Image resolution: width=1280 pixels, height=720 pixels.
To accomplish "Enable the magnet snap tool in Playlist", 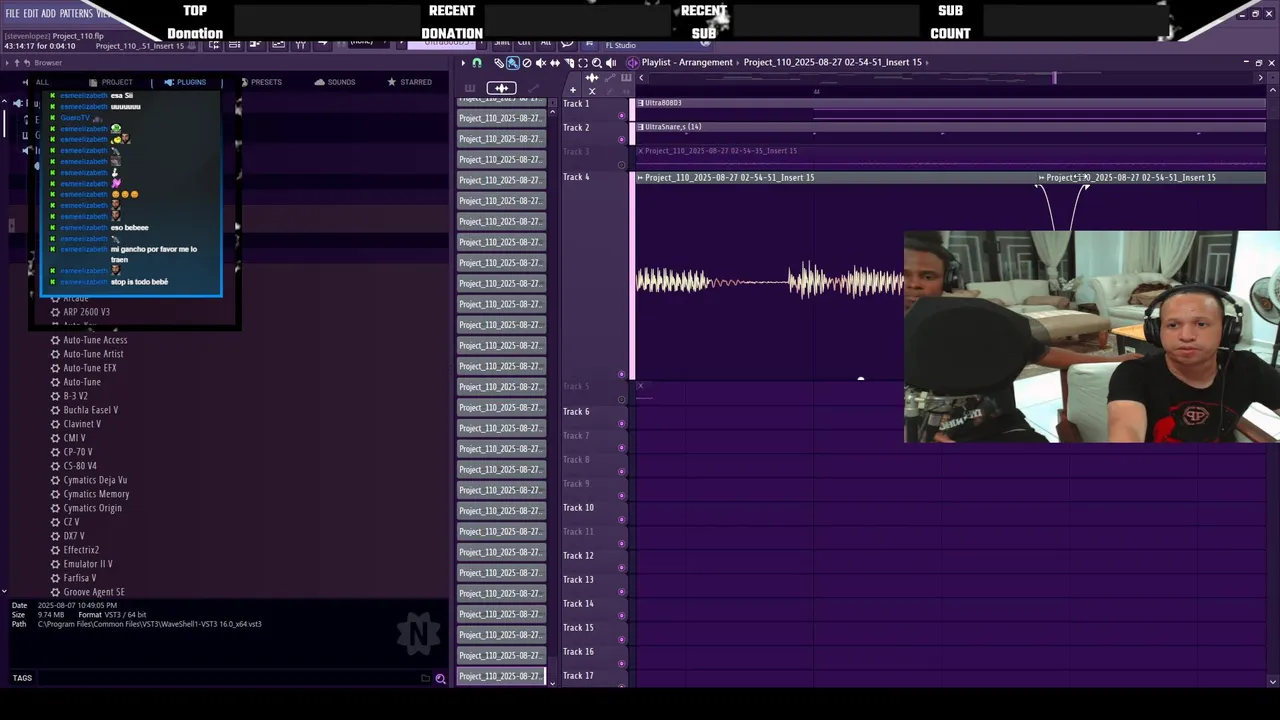I will [477, 63].
